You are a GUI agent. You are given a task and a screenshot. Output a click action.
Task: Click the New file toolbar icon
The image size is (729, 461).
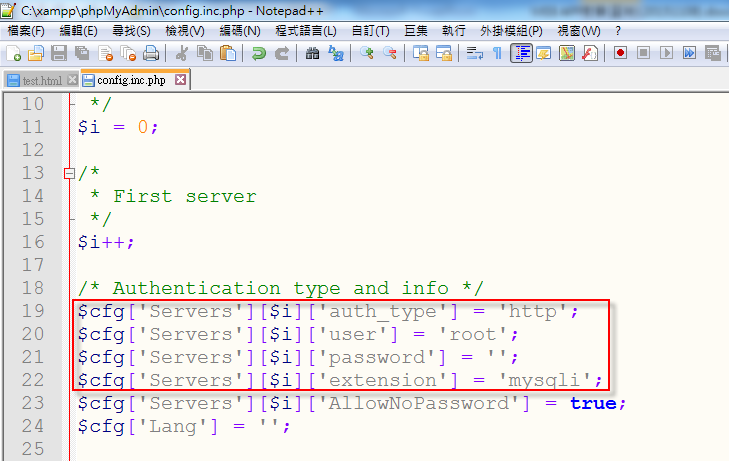click(13, 53)
